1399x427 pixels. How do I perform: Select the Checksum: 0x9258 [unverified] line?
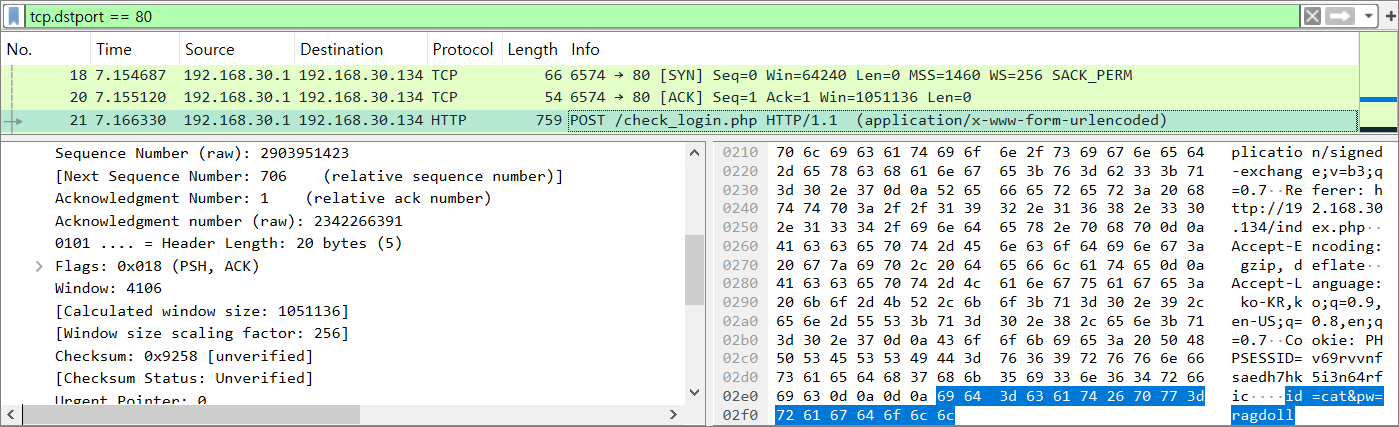184,356
